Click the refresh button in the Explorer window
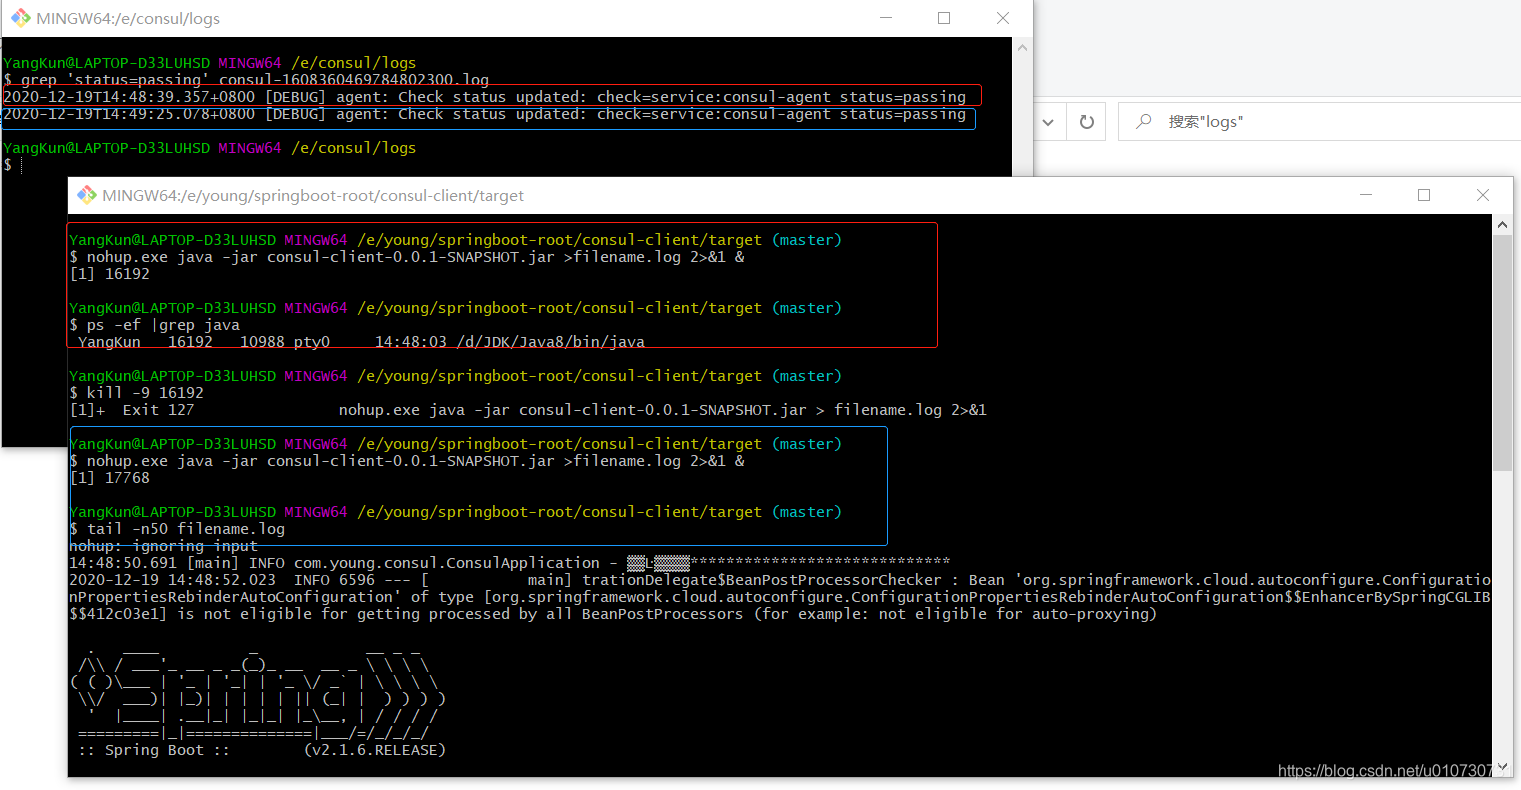The image size is (1521, 790). pyautogui.click(x=1087, y=122)
